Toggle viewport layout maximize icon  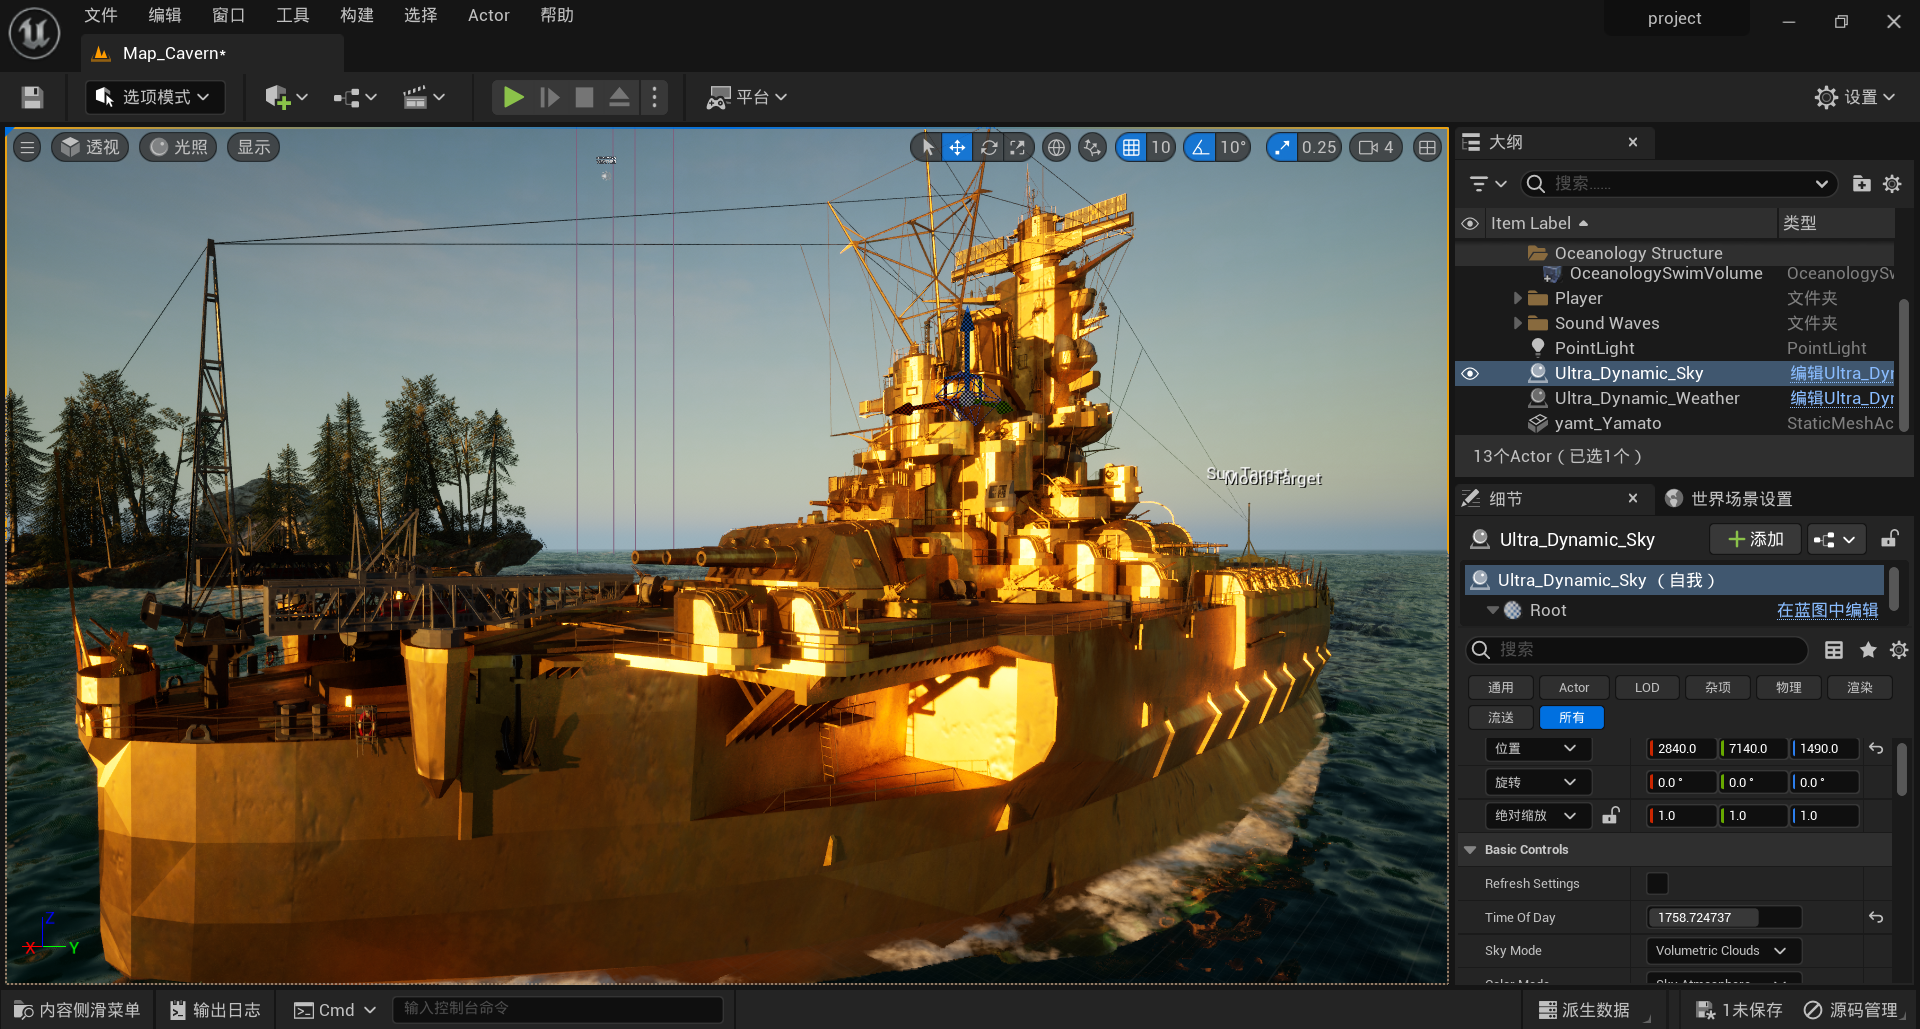[x=1427, y=148]
